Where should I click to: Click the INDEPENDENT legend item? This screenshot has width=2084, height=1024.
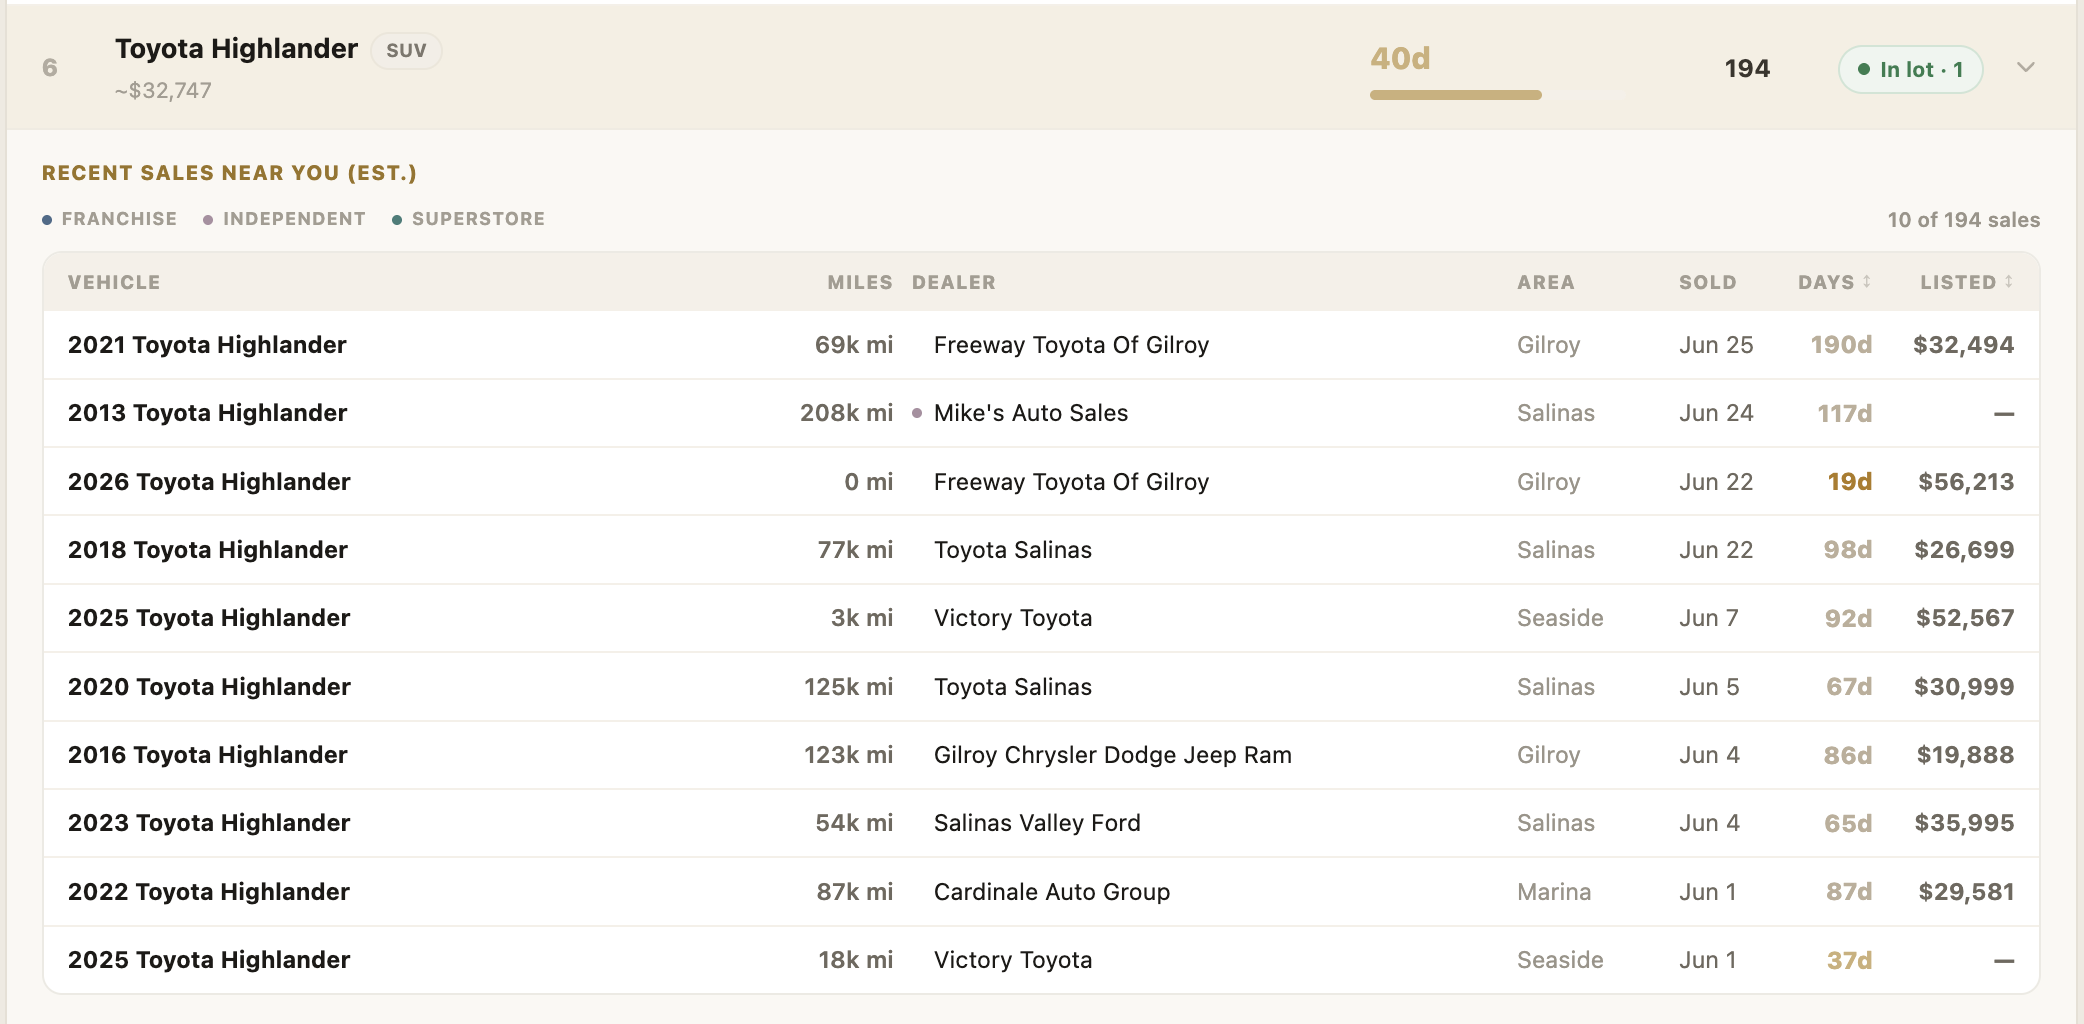click(x=285, y=219)
